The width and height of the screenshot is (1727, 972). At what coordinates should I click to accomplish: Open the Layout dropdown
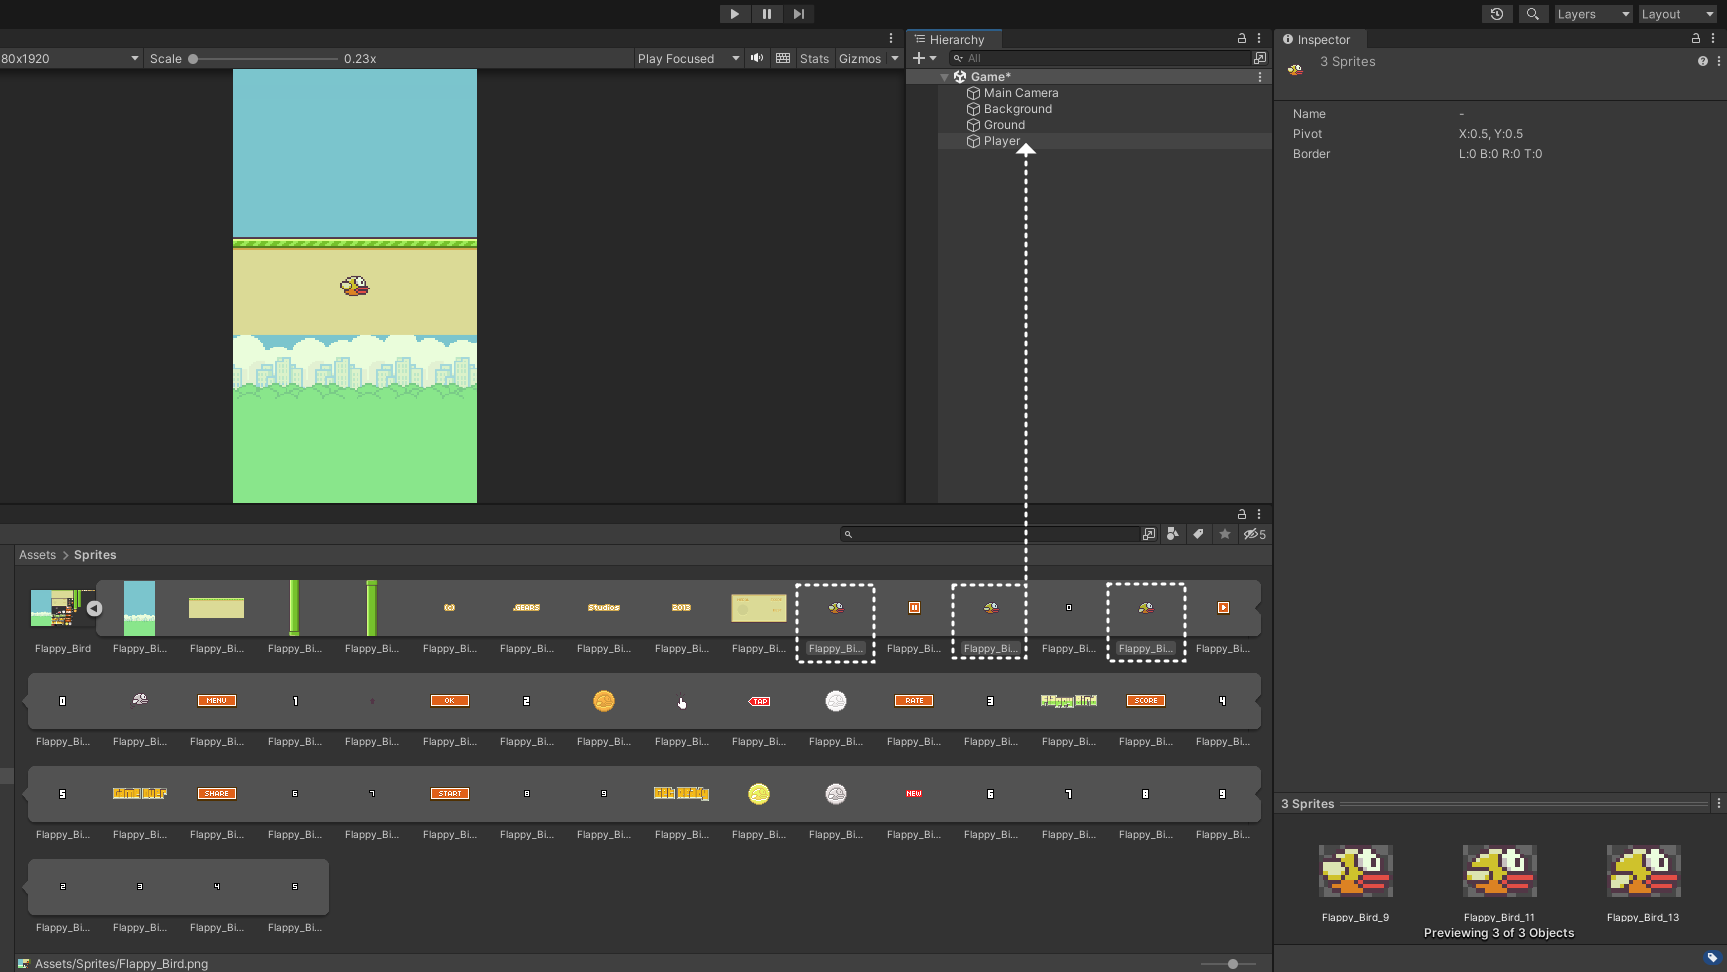pyautogui.click(x=1677, y=14)
